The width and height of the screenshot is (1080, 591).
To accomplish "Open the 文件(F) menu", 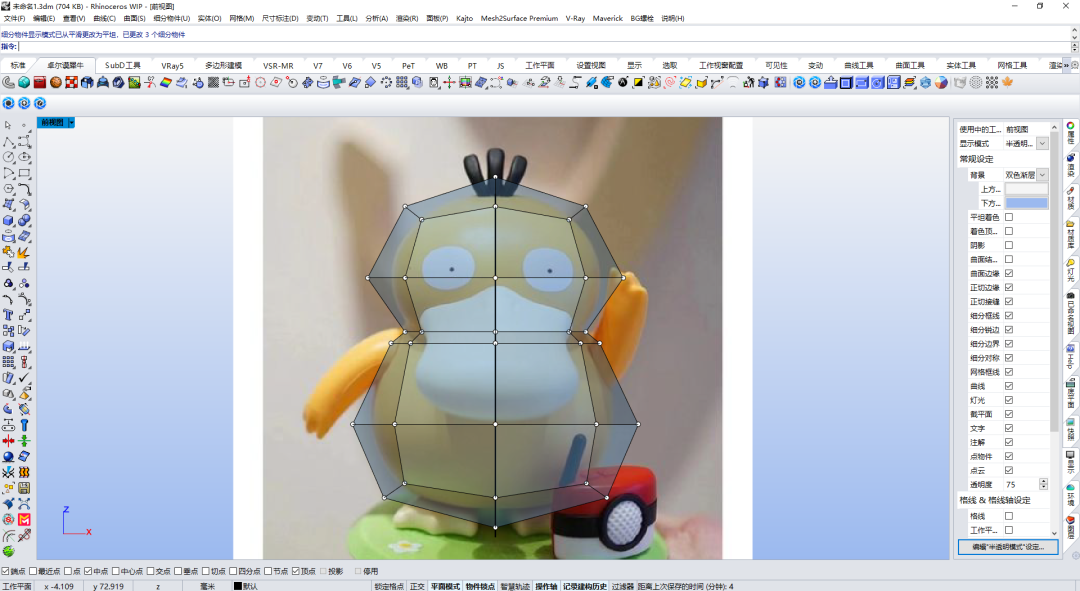I will coord(14,19).
